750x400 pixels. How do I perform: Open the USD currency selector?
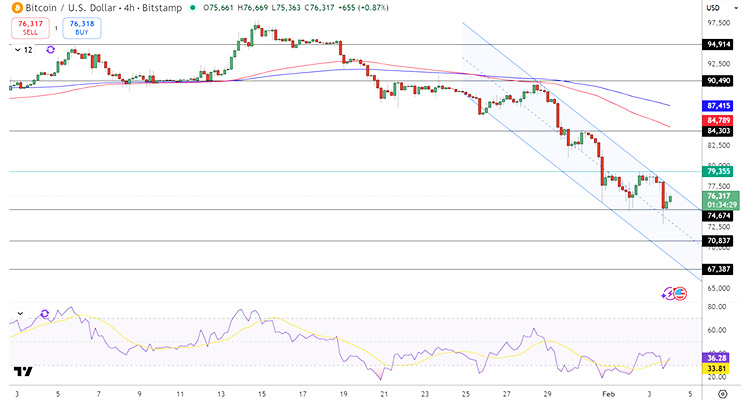pos(721,10)
